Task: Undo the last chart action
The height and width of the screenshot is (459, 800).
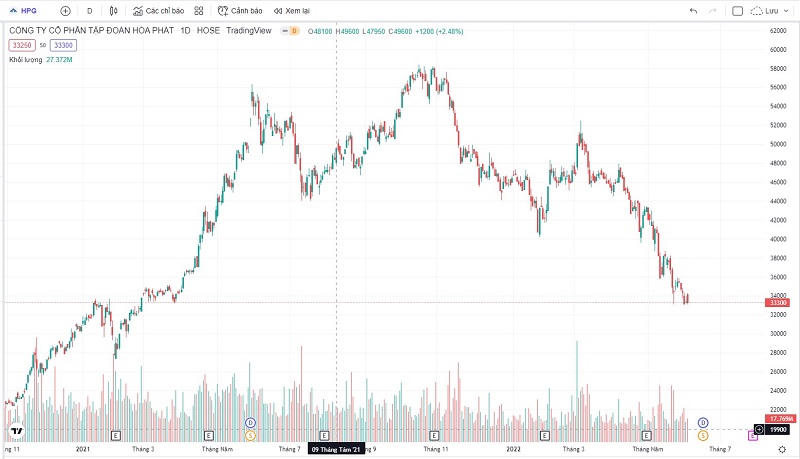Action: [693, 11]
